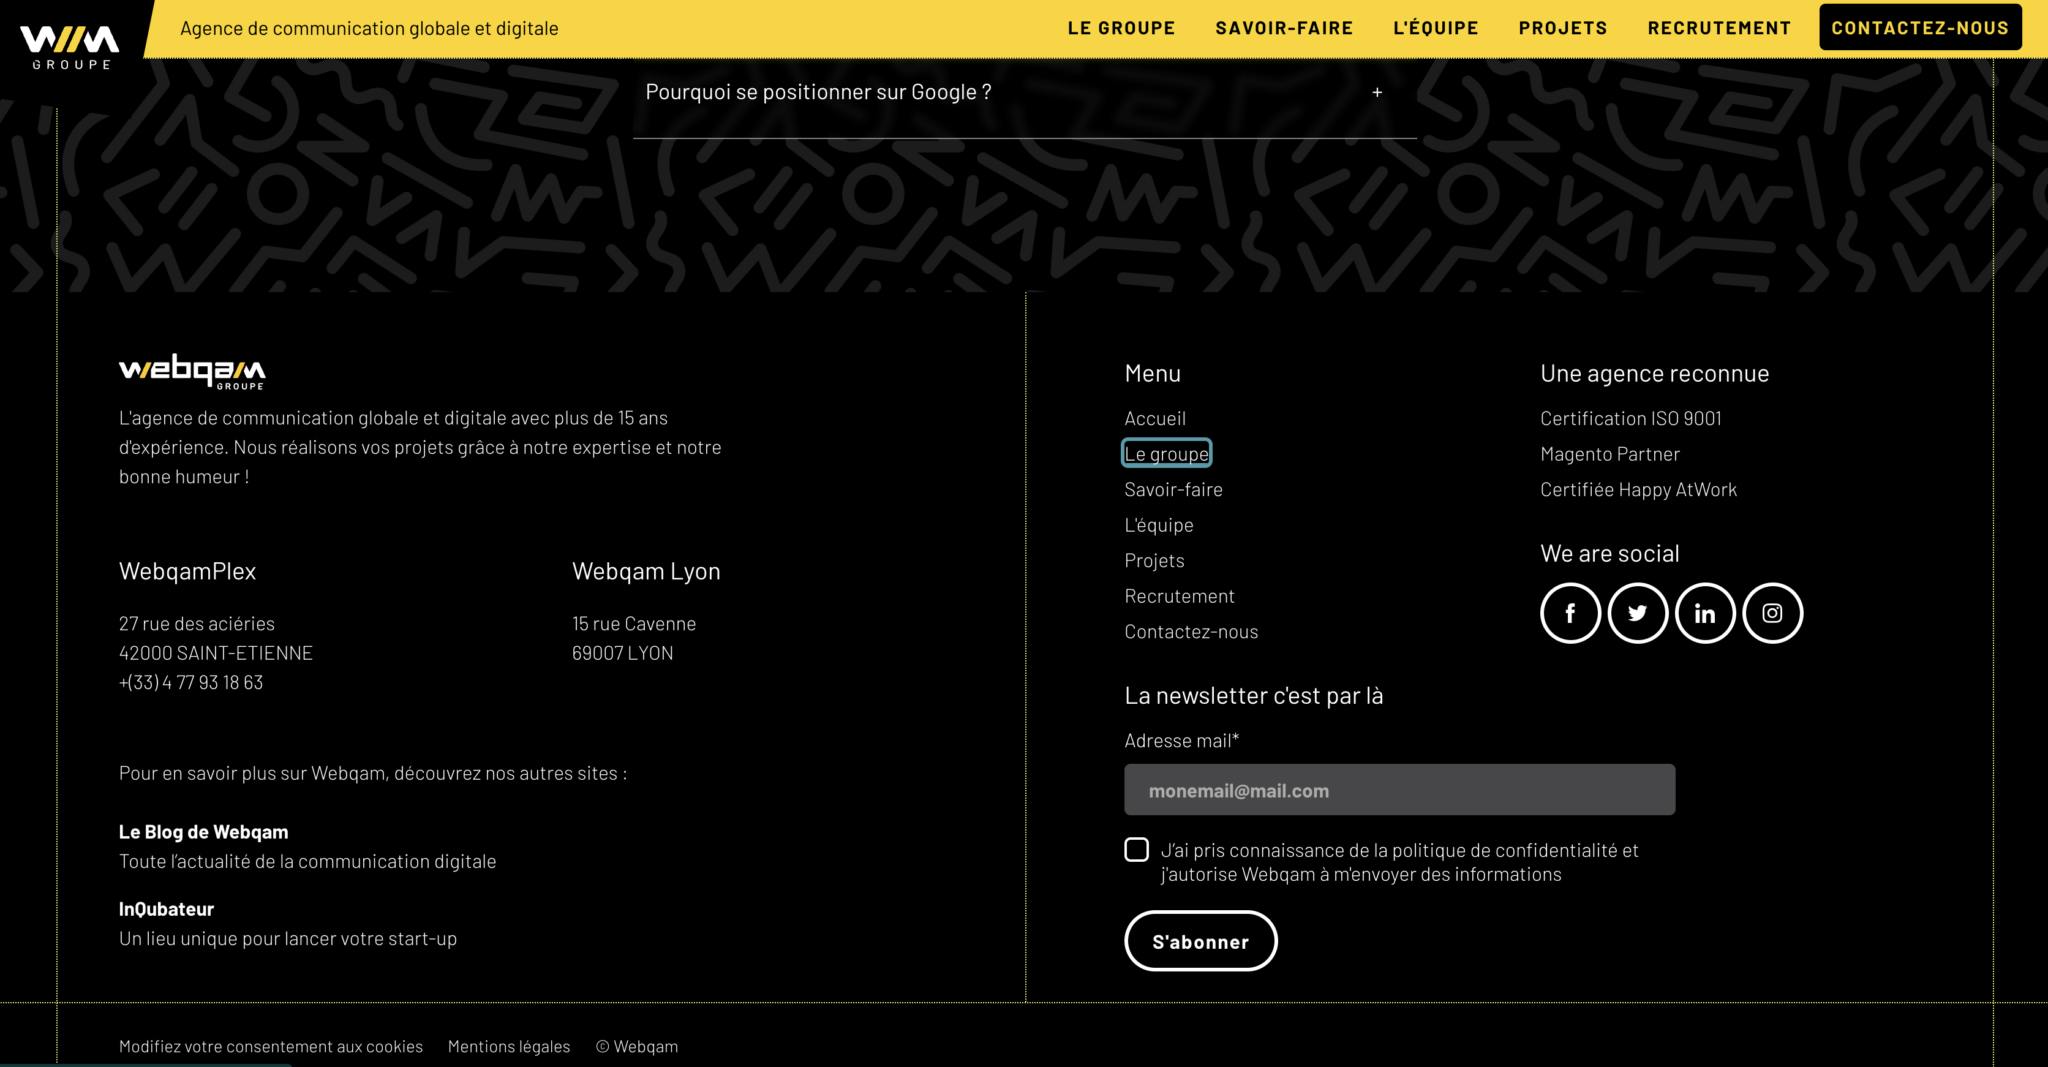
Task: Select Recrutement in the footer menu
Action: pos(1179,596)
